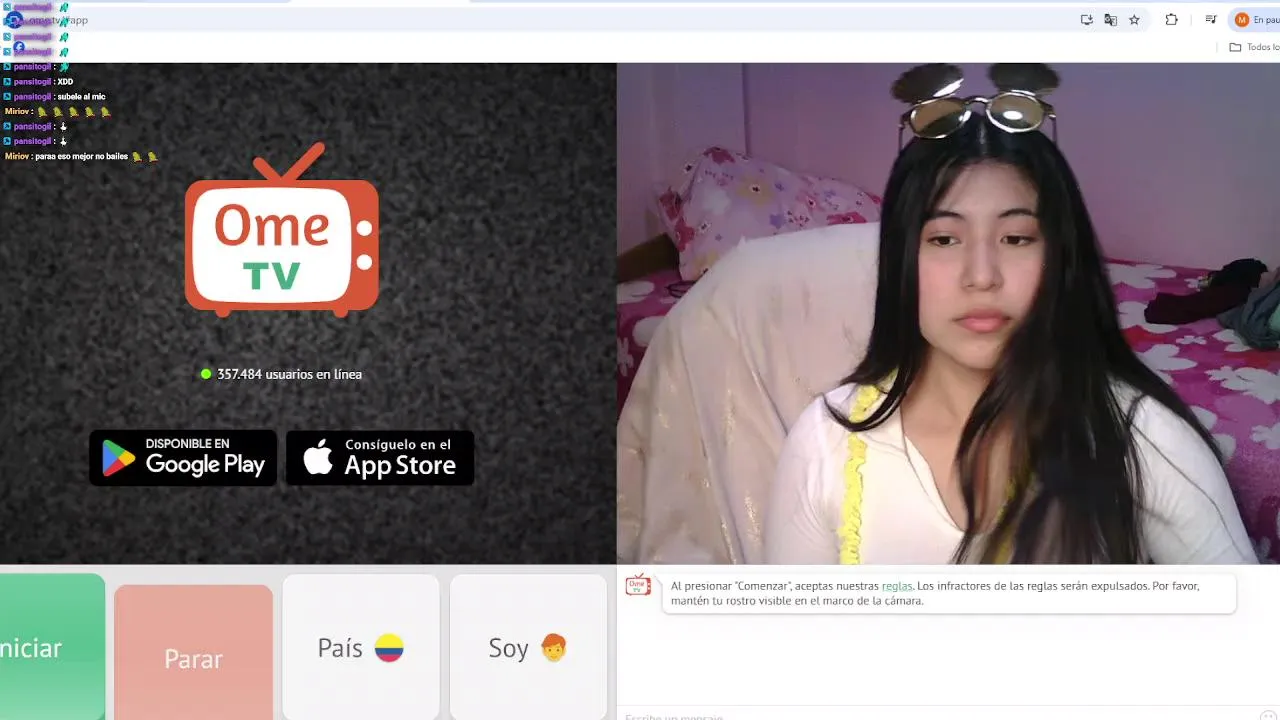Open the Google Play download badge

pos(183,458)
